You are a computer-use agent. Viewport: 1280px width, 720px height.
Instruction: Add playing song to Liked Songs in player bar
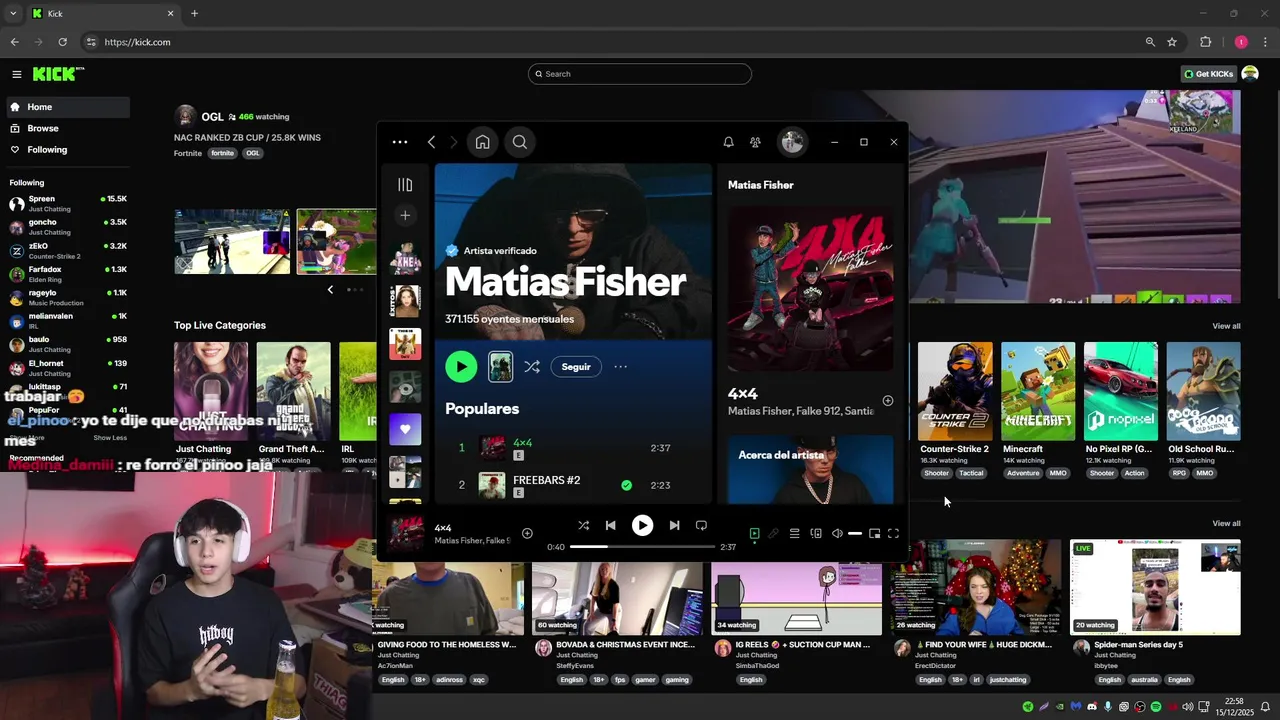pyautogui.click(x=527, y=533)
